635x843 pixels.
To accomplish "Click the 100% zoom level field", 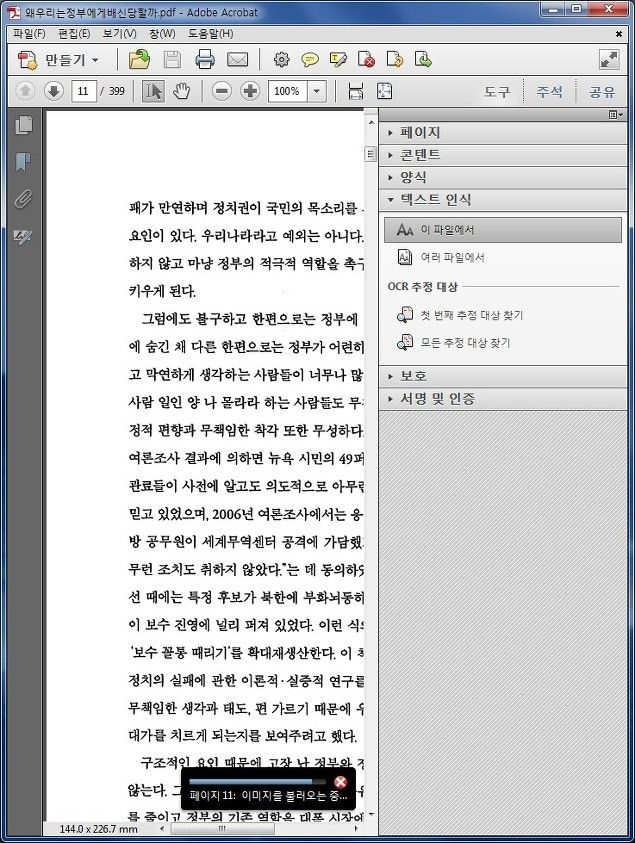I will [x=288, y=91].
